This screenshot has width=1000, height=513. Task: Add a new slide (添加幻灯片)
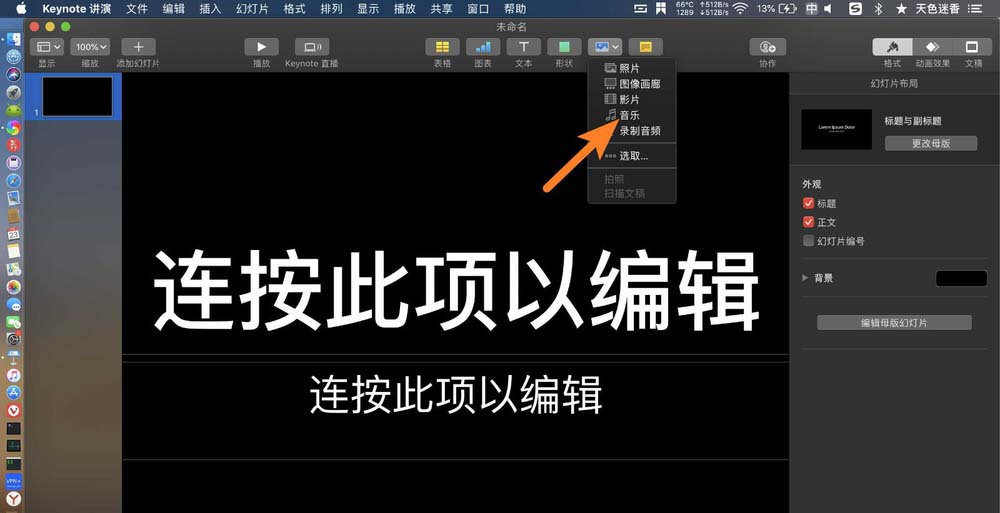138,47
